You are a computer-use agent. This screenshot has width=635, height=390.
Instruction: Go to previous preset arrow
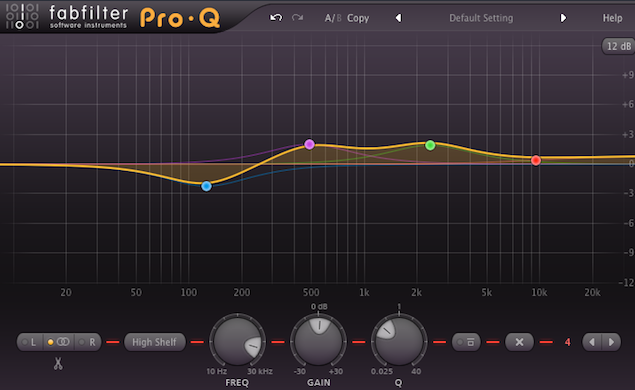pyautogui.click(x=398, y=18)
